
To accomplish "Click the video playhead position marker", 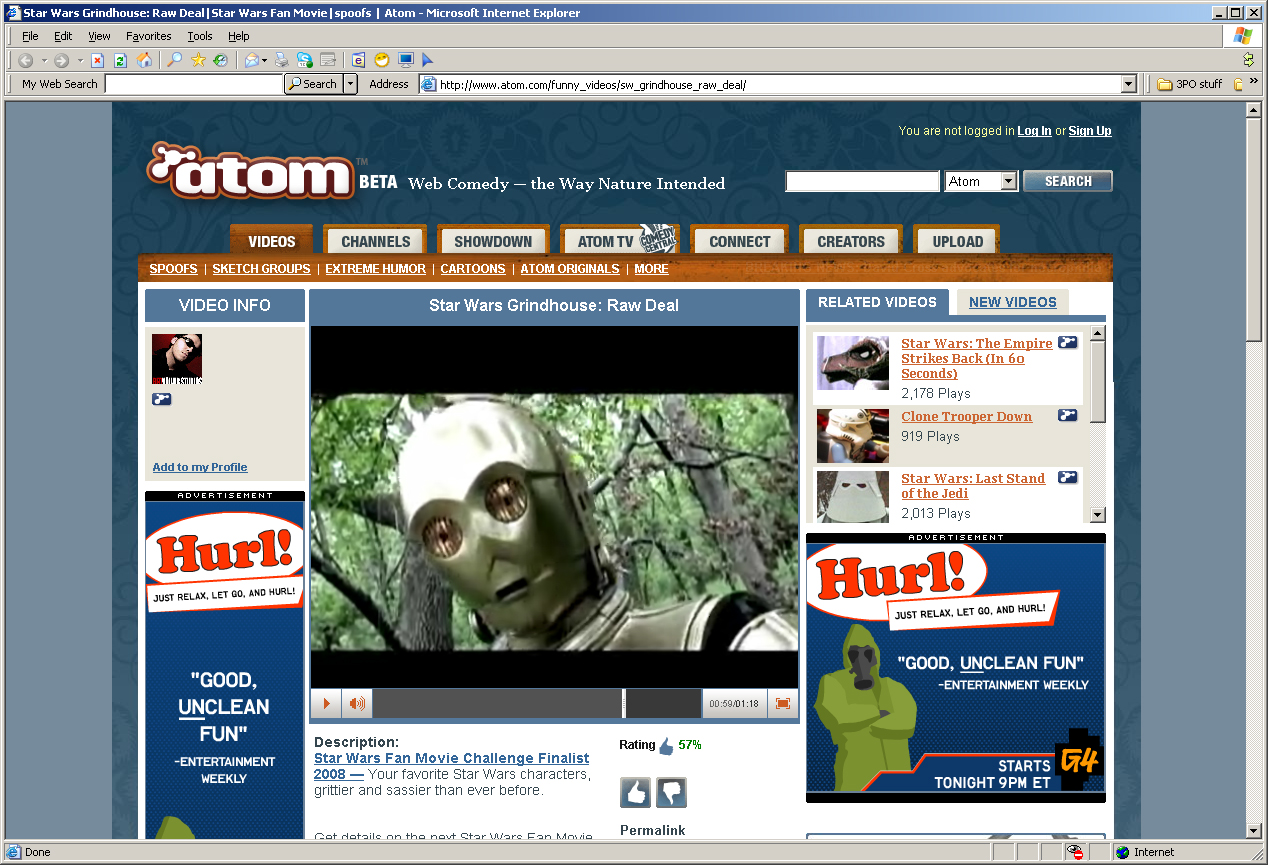I will point(624,704).
